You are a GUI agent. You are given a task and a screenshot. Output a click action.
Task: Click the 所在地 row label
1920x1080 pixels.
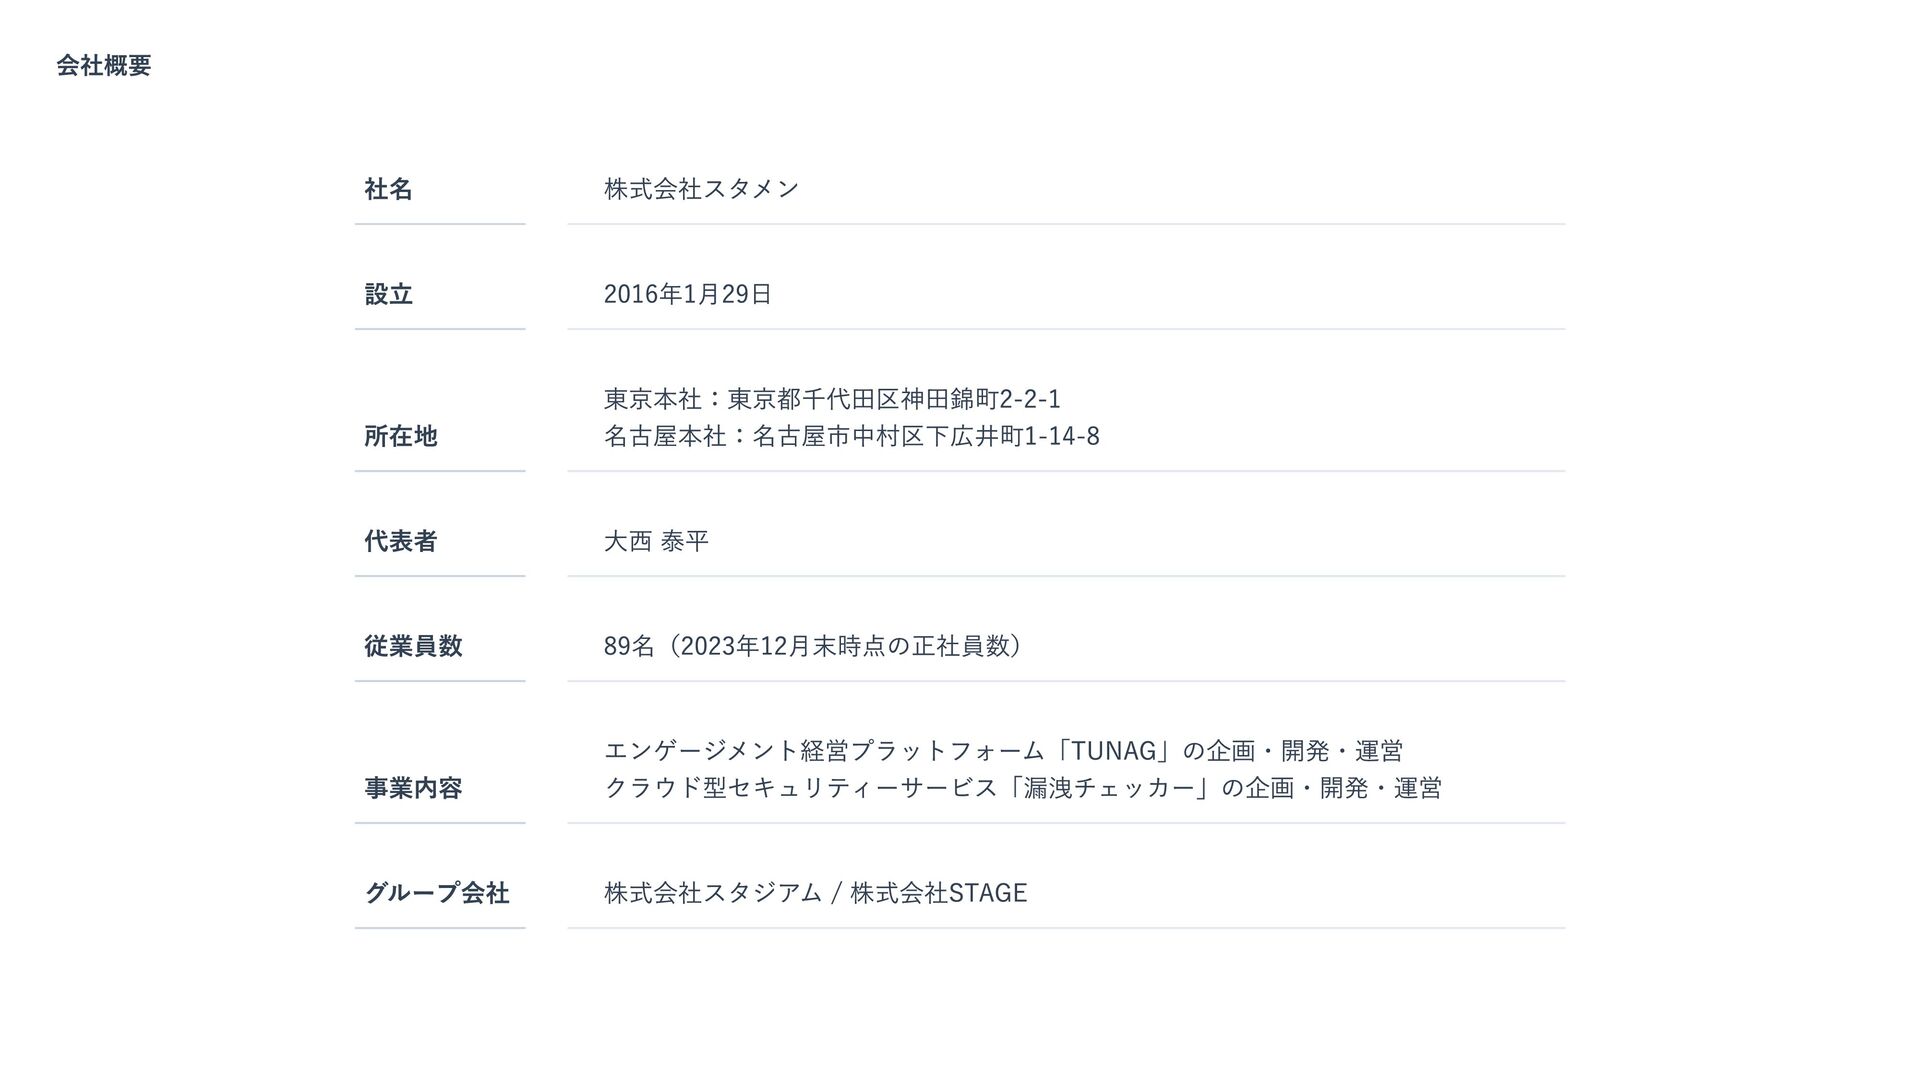[400, 436]
